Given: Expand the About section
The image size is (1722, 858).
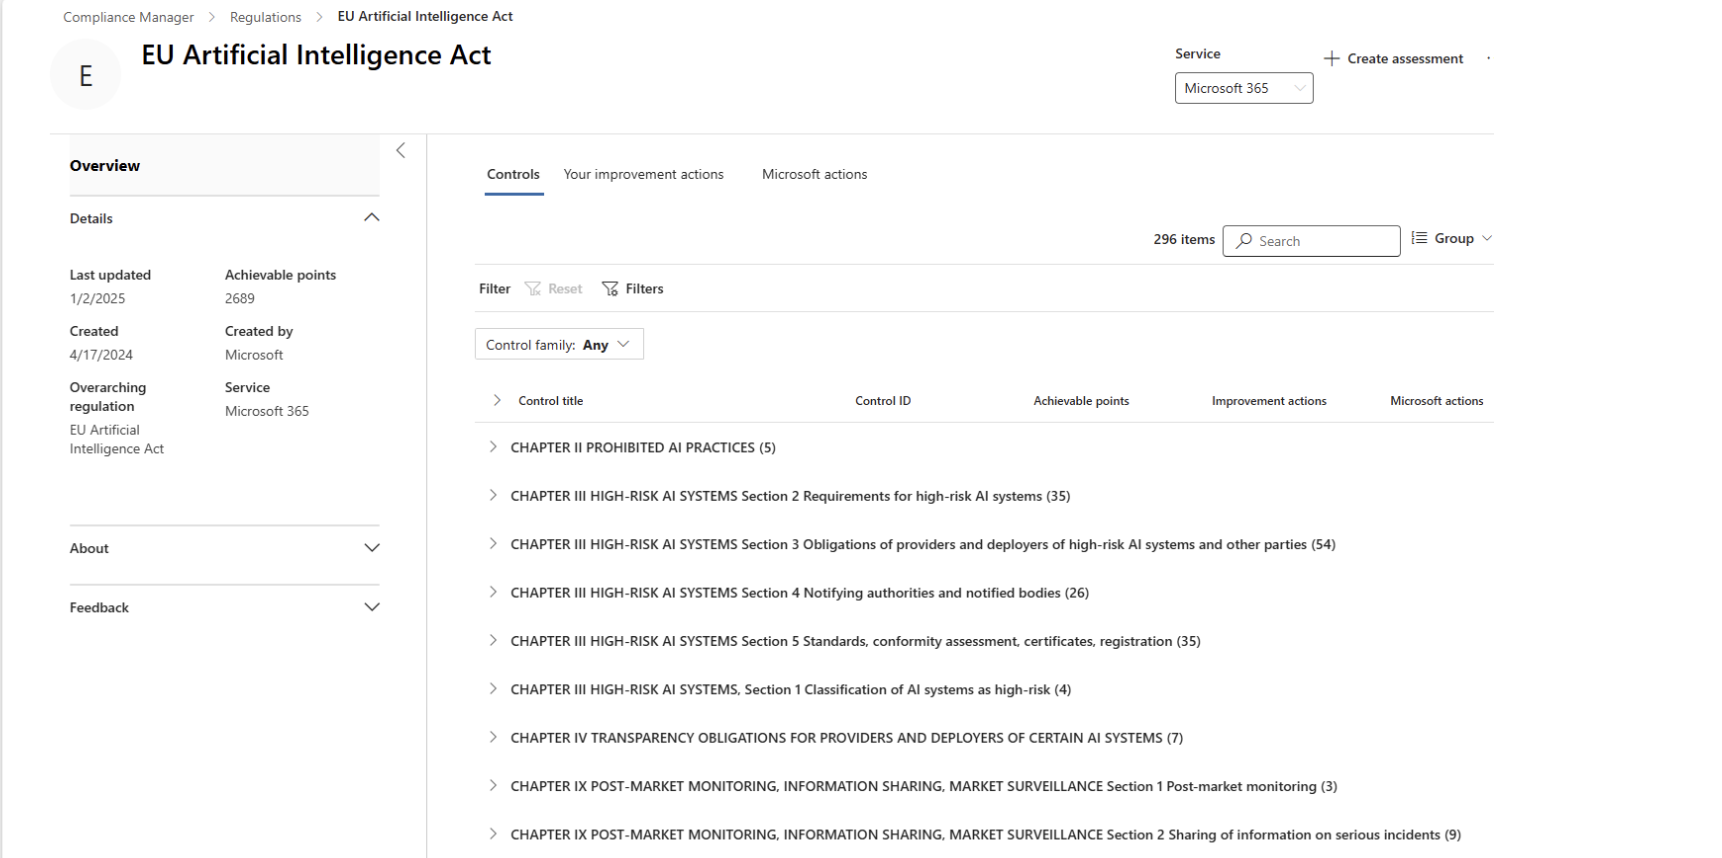Looking at the screenshot, I should 372,548.
